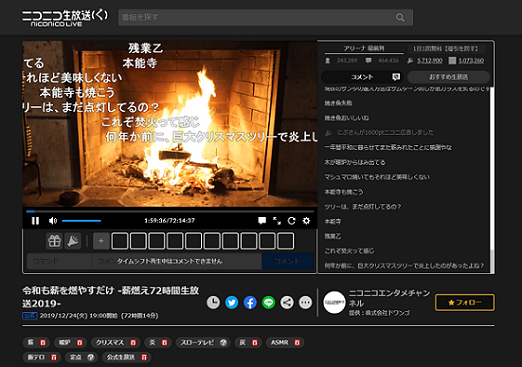Image resolution: width=522 pixels, height=367 pixels.
Task: Click the question-mark icon beside 定点
Action: click(91, 357)
